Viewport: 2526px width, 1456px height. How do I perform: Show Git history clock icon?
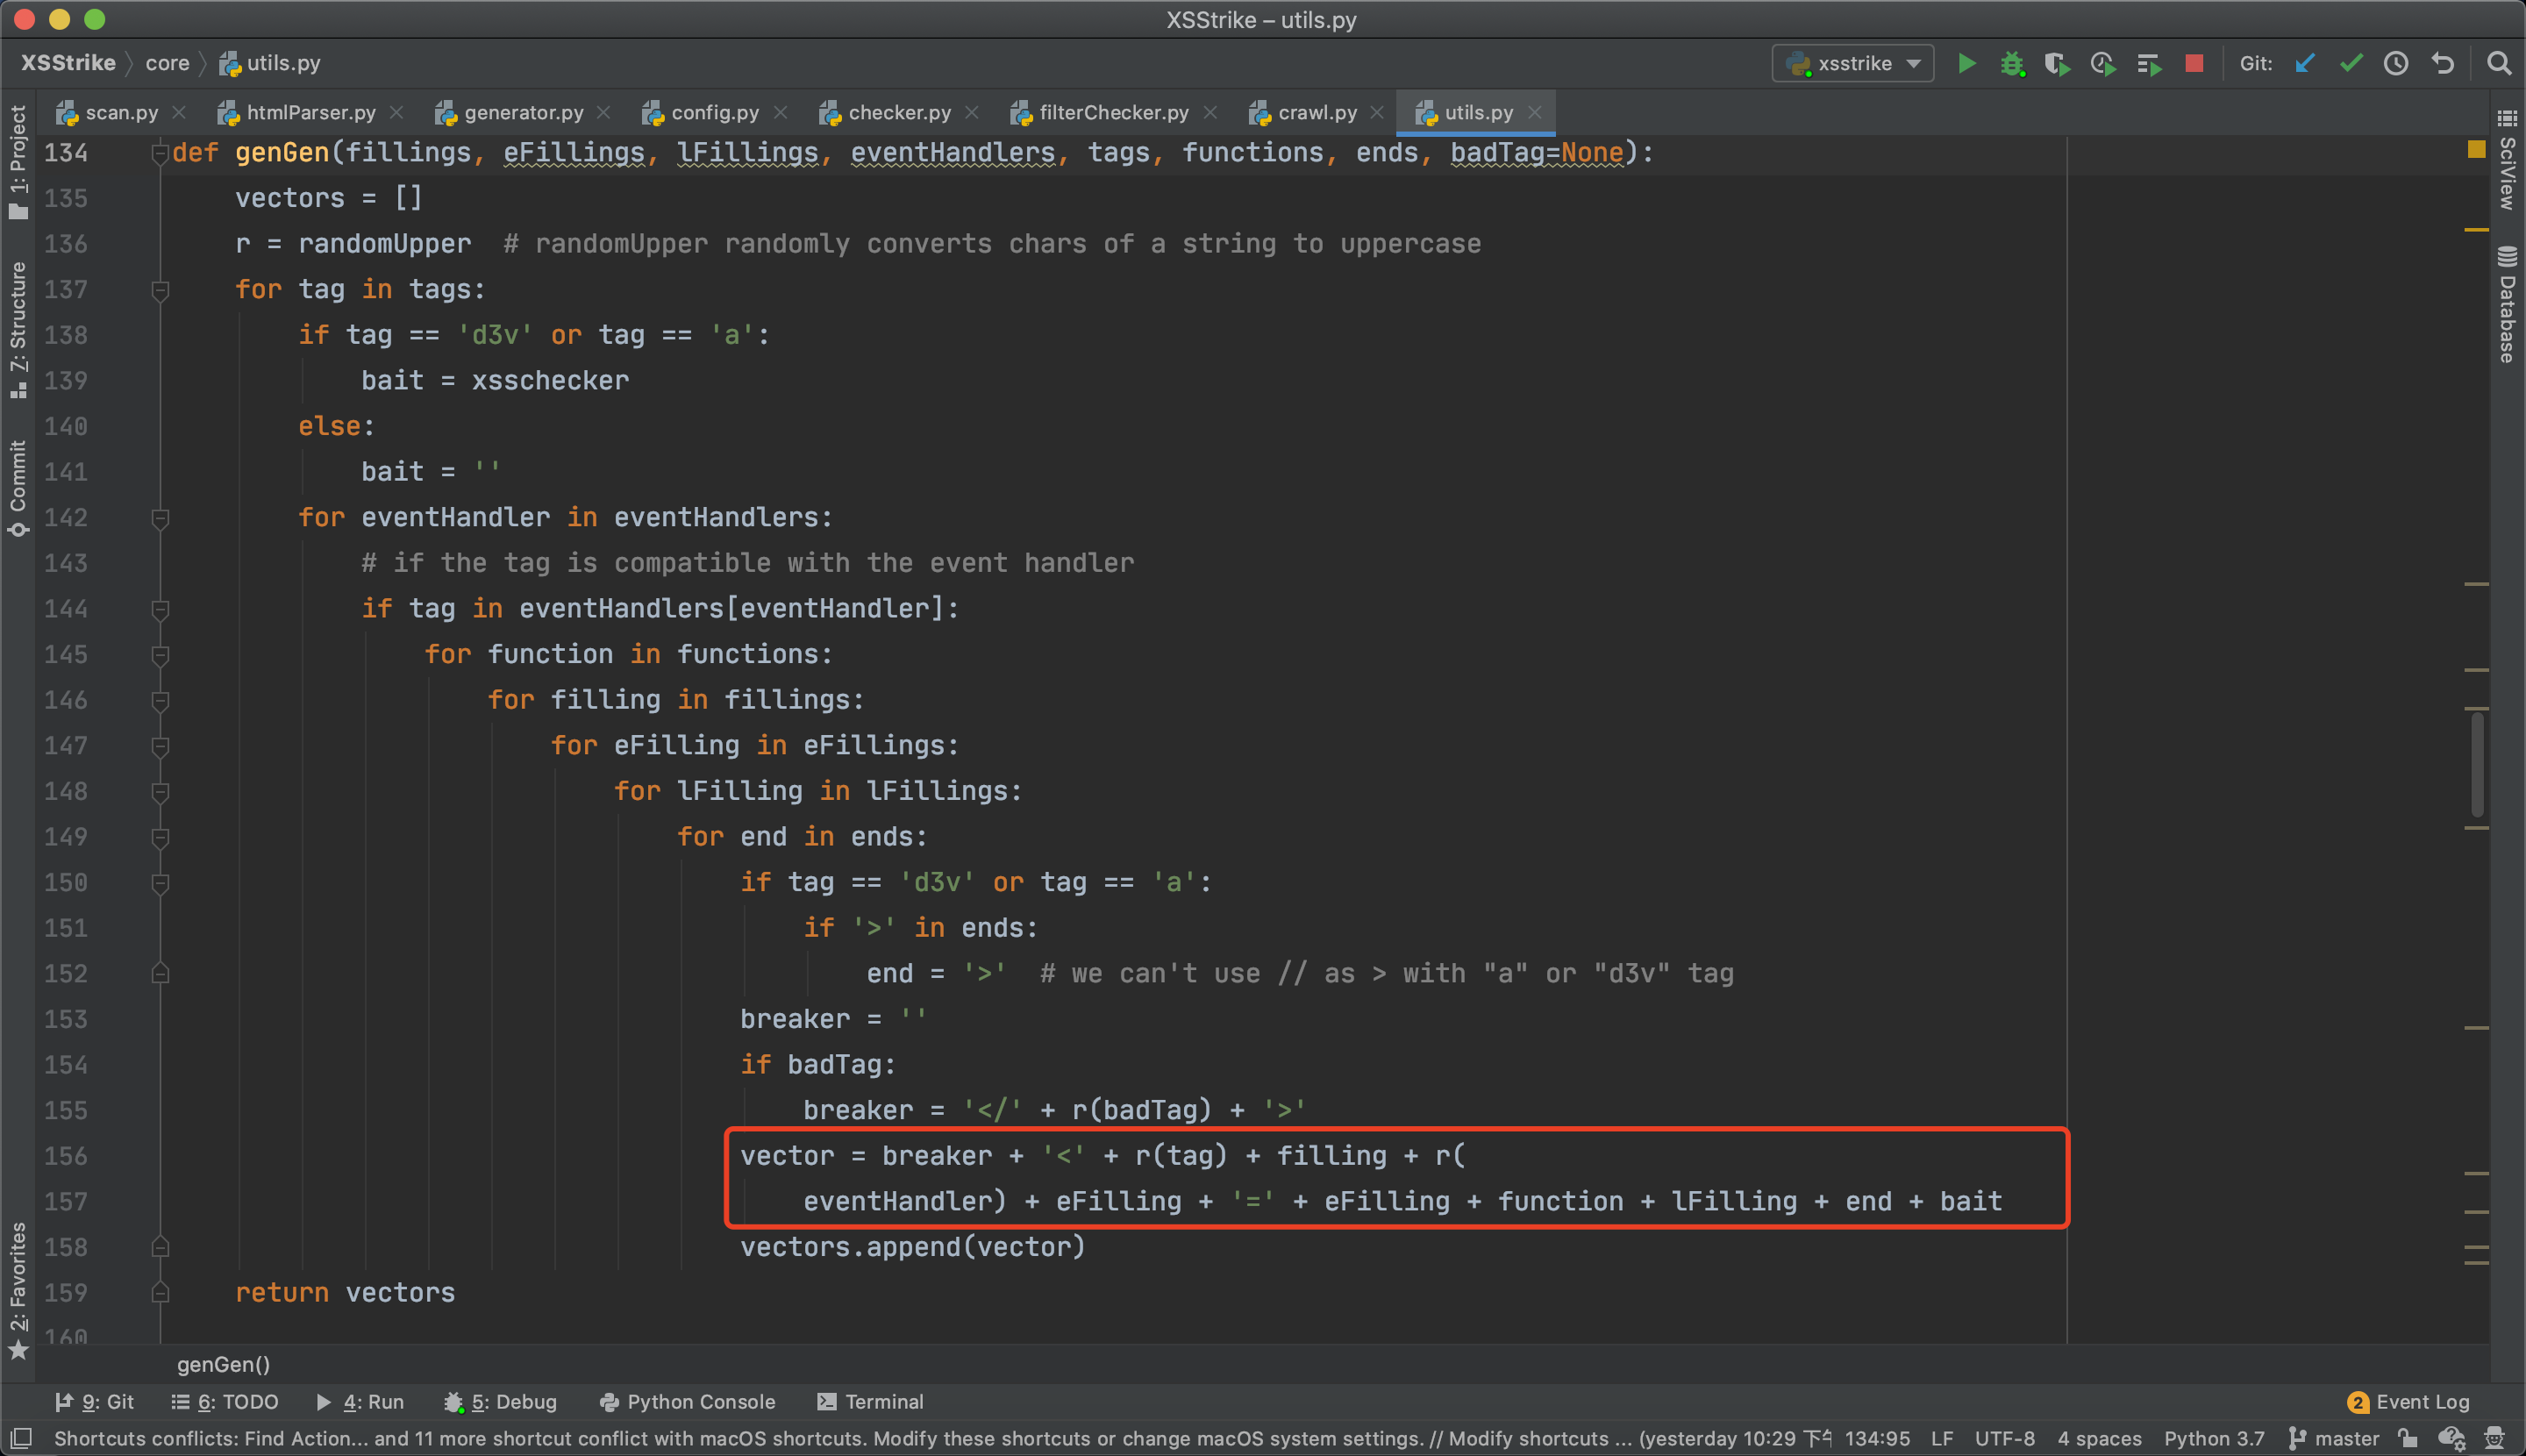coord(2396,63)
